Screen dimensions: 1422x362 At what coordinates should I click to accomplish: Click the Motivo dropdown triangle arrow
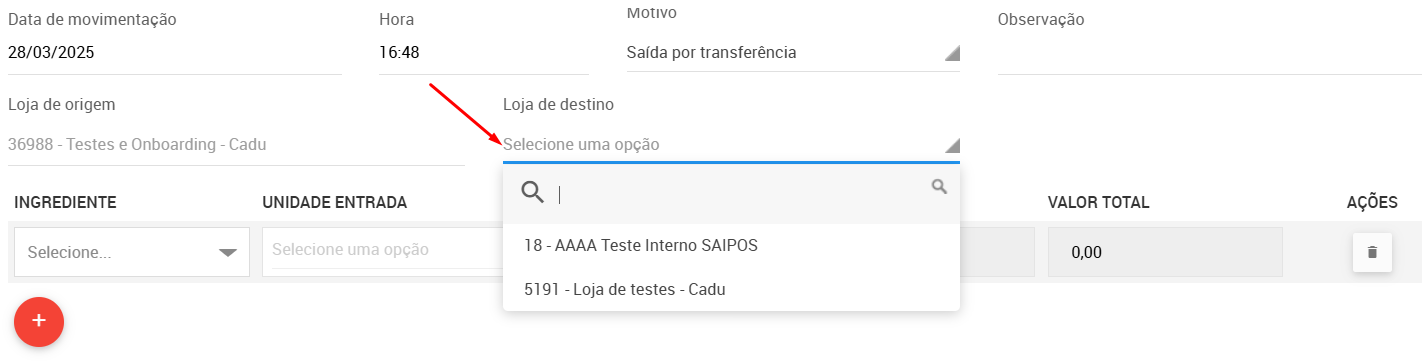coord(952,54)
